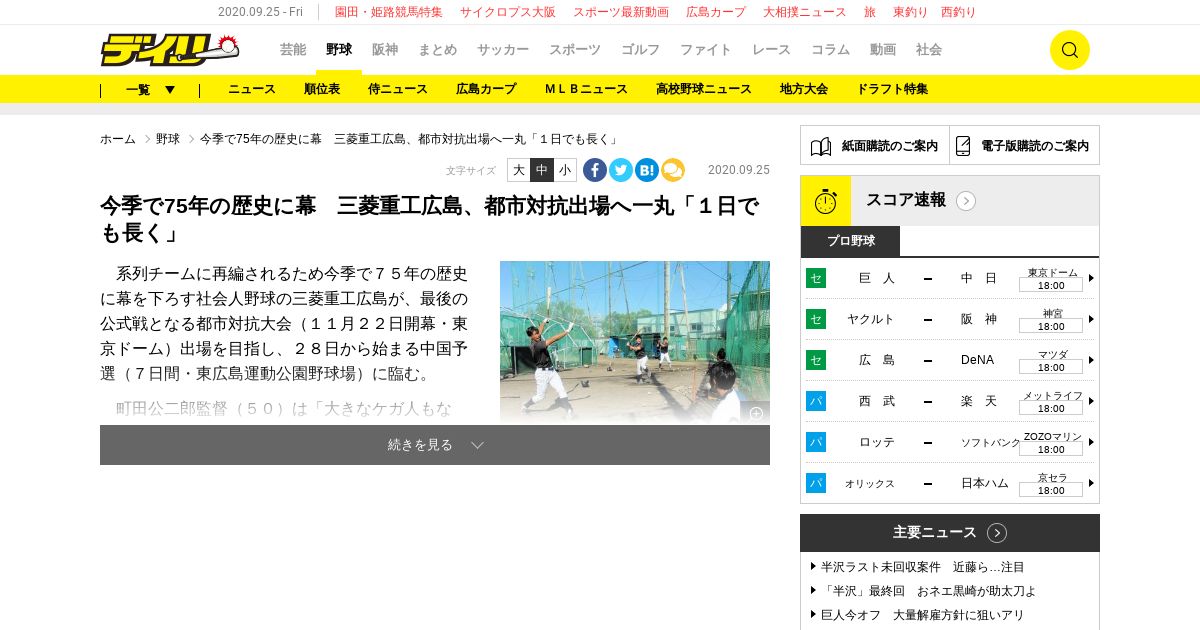
Task: Open the ファイト section
Action: pyautogui.click(x=706, y=50)
